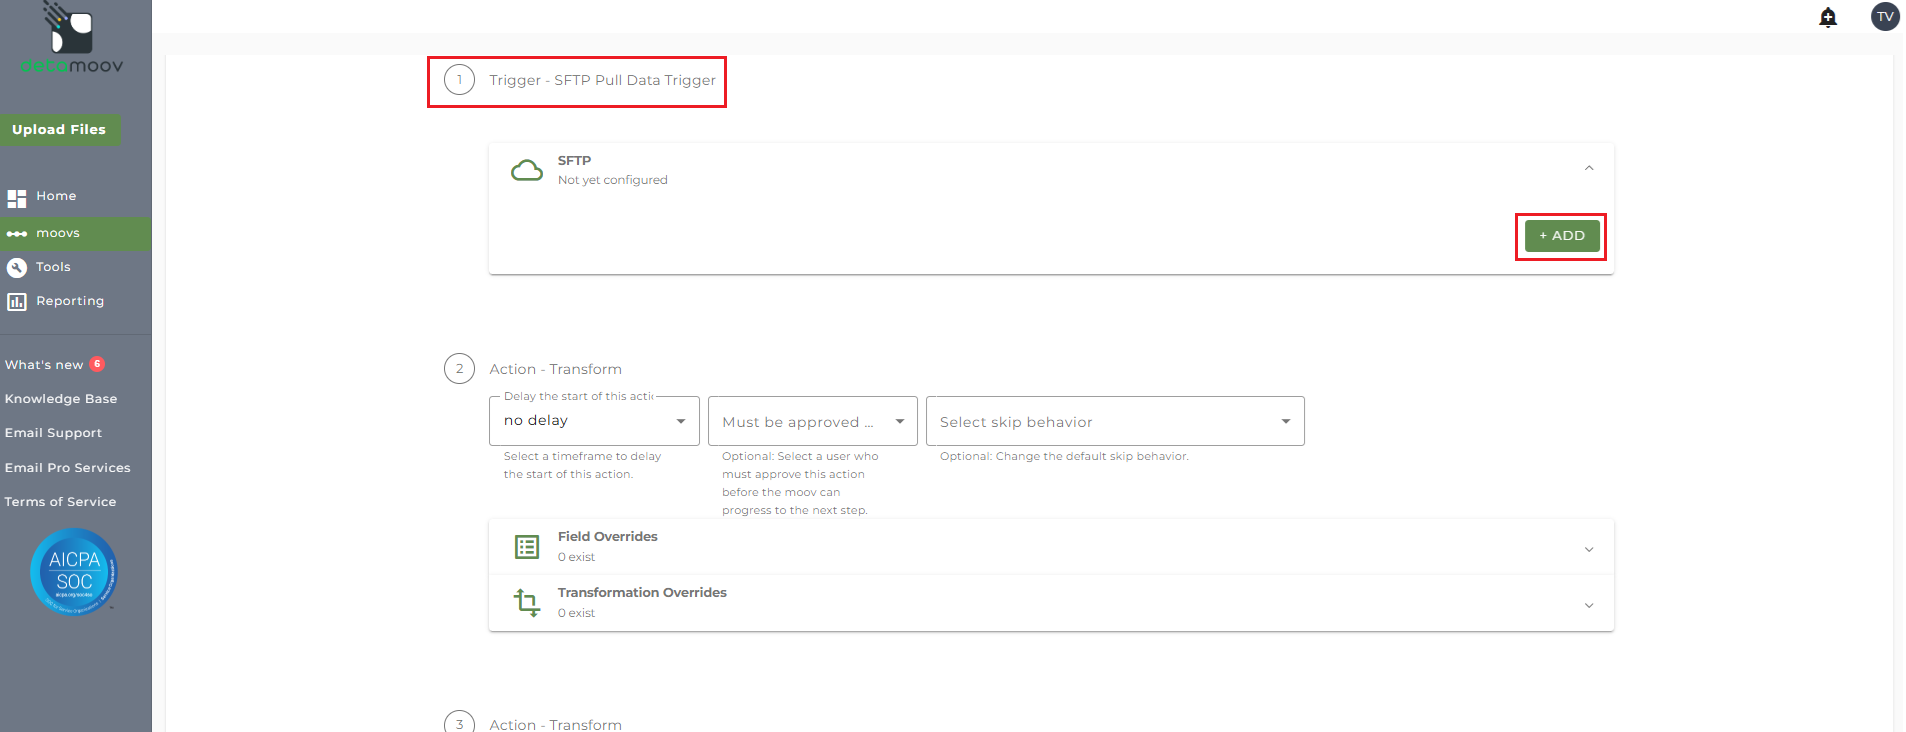Click the Field Overrides title text

pos(607,537)
